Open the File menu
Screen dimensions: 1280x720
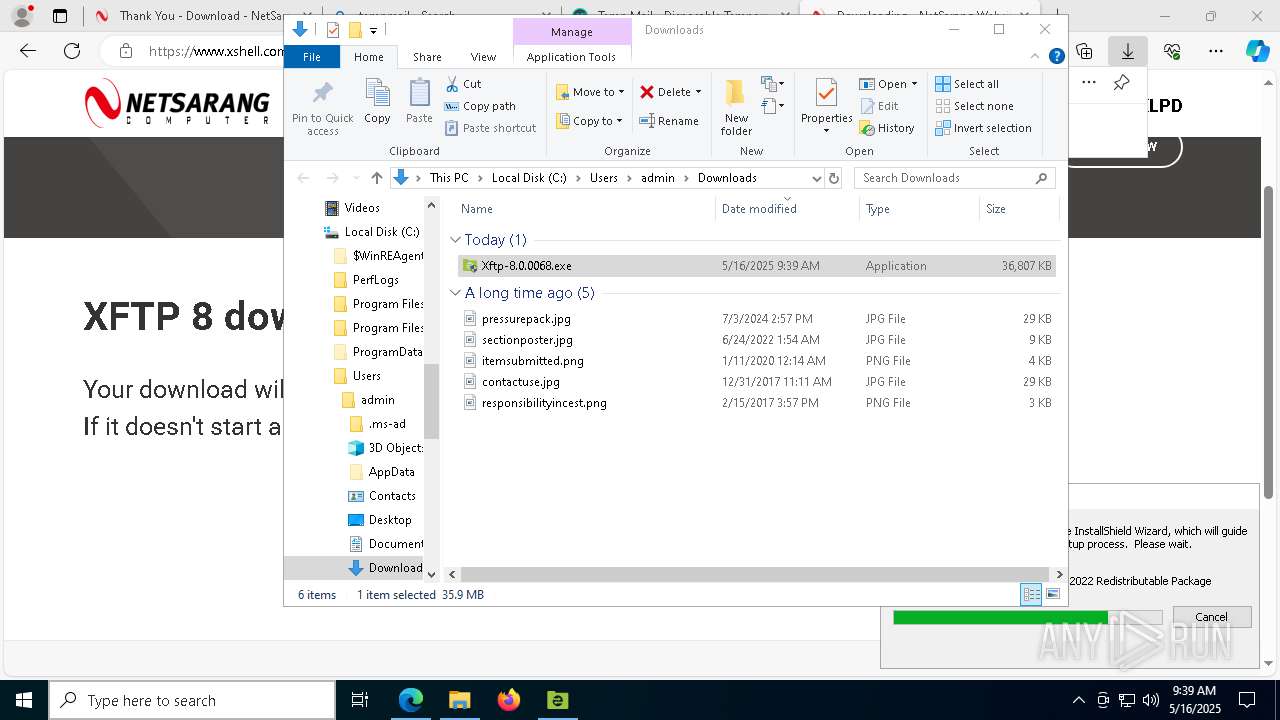(312, 57)
